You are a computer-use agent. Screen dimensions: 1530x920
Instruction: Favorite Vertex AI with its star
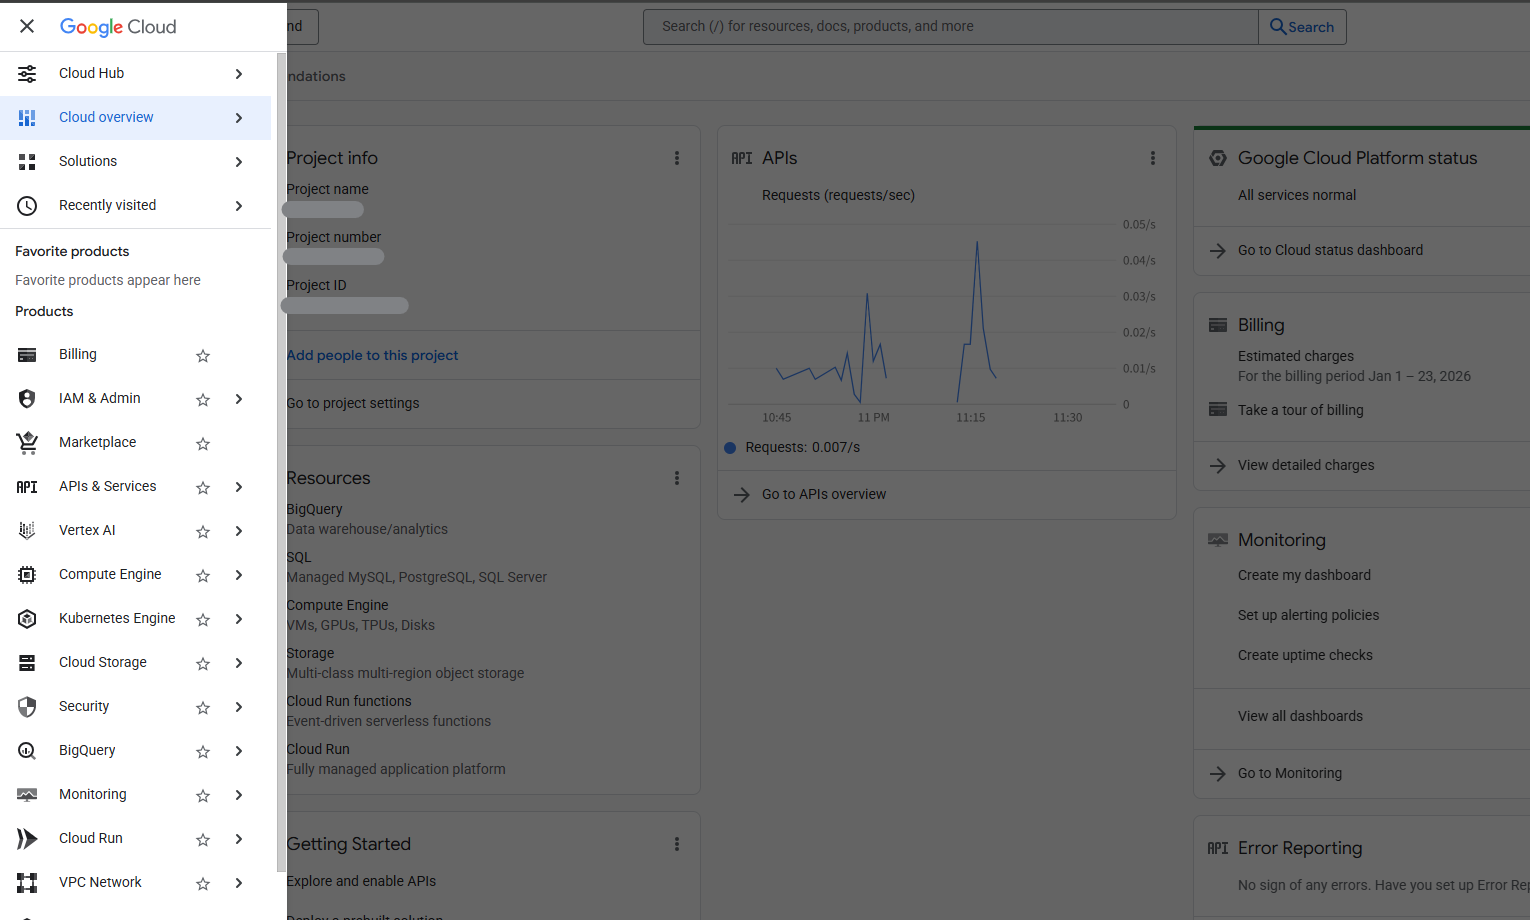click(202, 531)
